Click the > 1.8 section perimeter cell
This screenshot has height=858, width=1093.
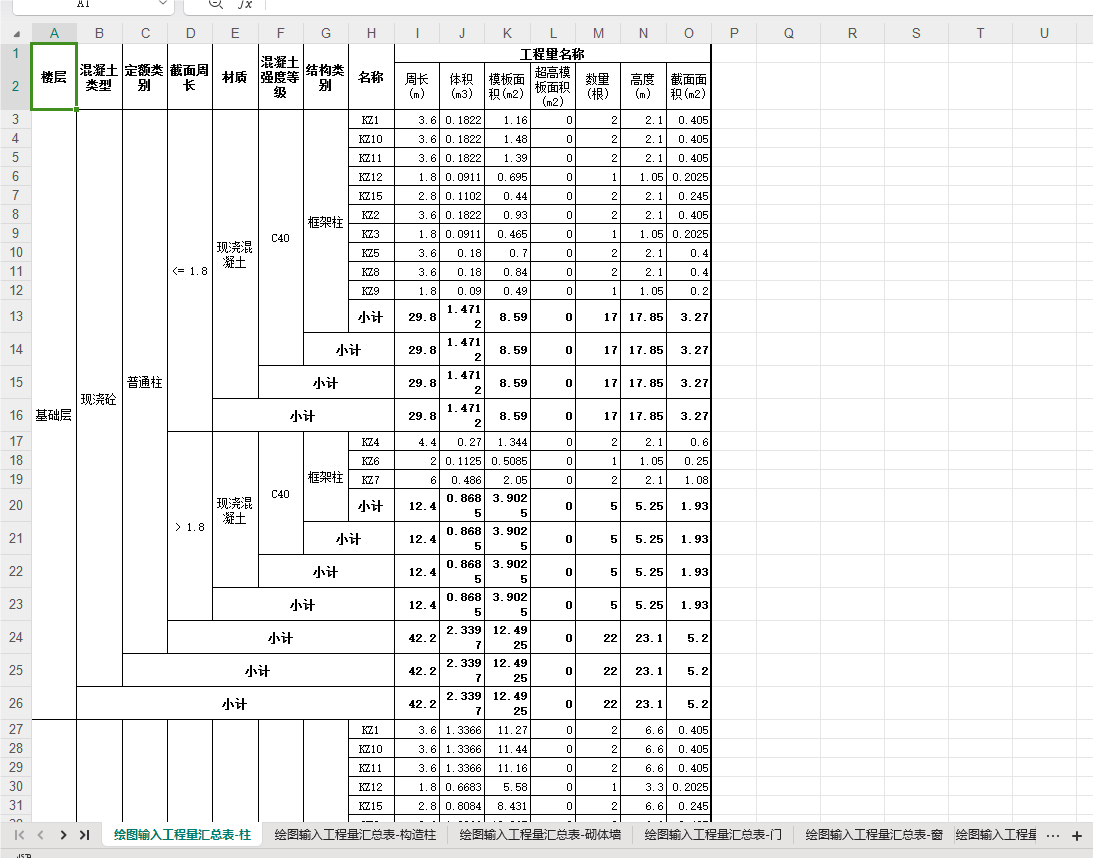pos(190,526)
